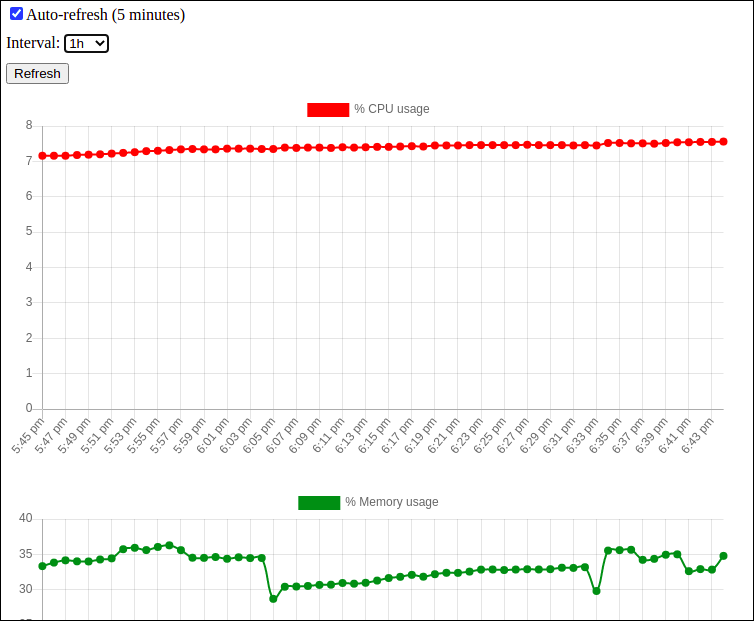Click the '6:35 pm' x-axis label

click(605, 436)
